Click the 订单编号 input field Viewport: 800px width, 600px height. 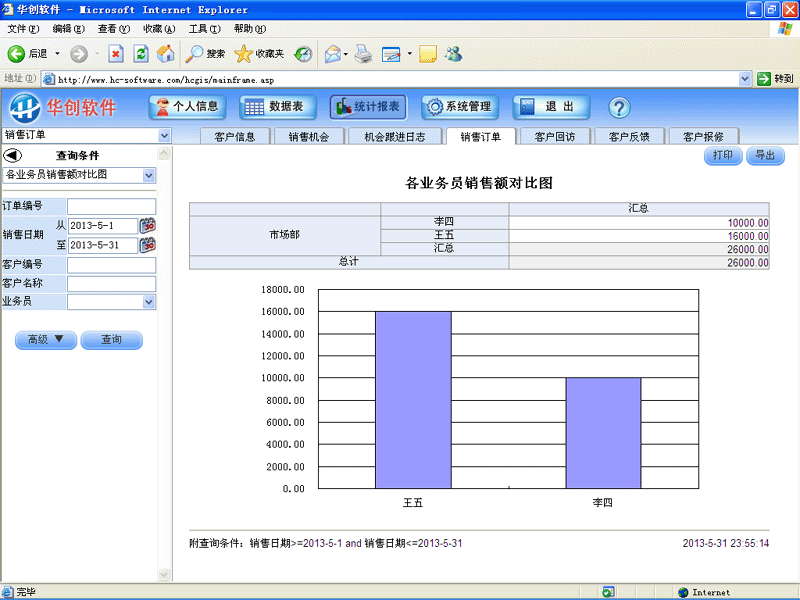[x=111, y=207]
